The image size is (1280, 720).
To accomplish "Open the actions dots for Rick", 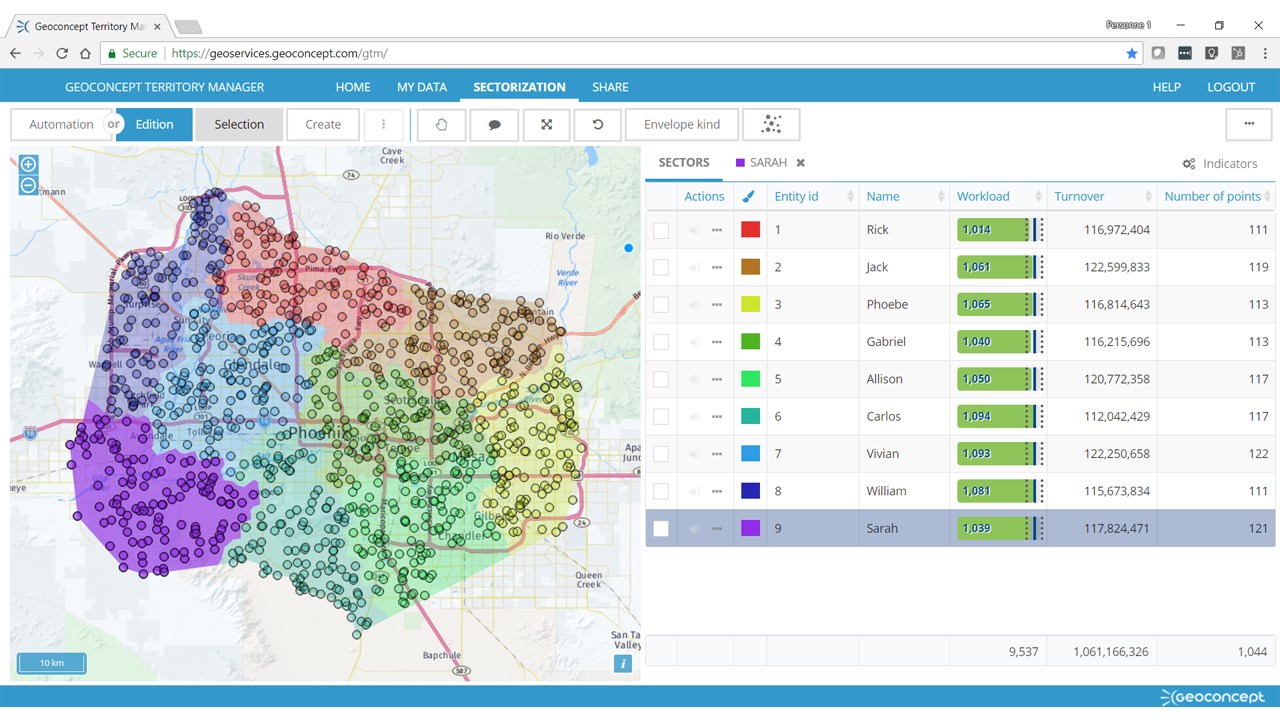I will pyautogui.click(x=716, y=230).
